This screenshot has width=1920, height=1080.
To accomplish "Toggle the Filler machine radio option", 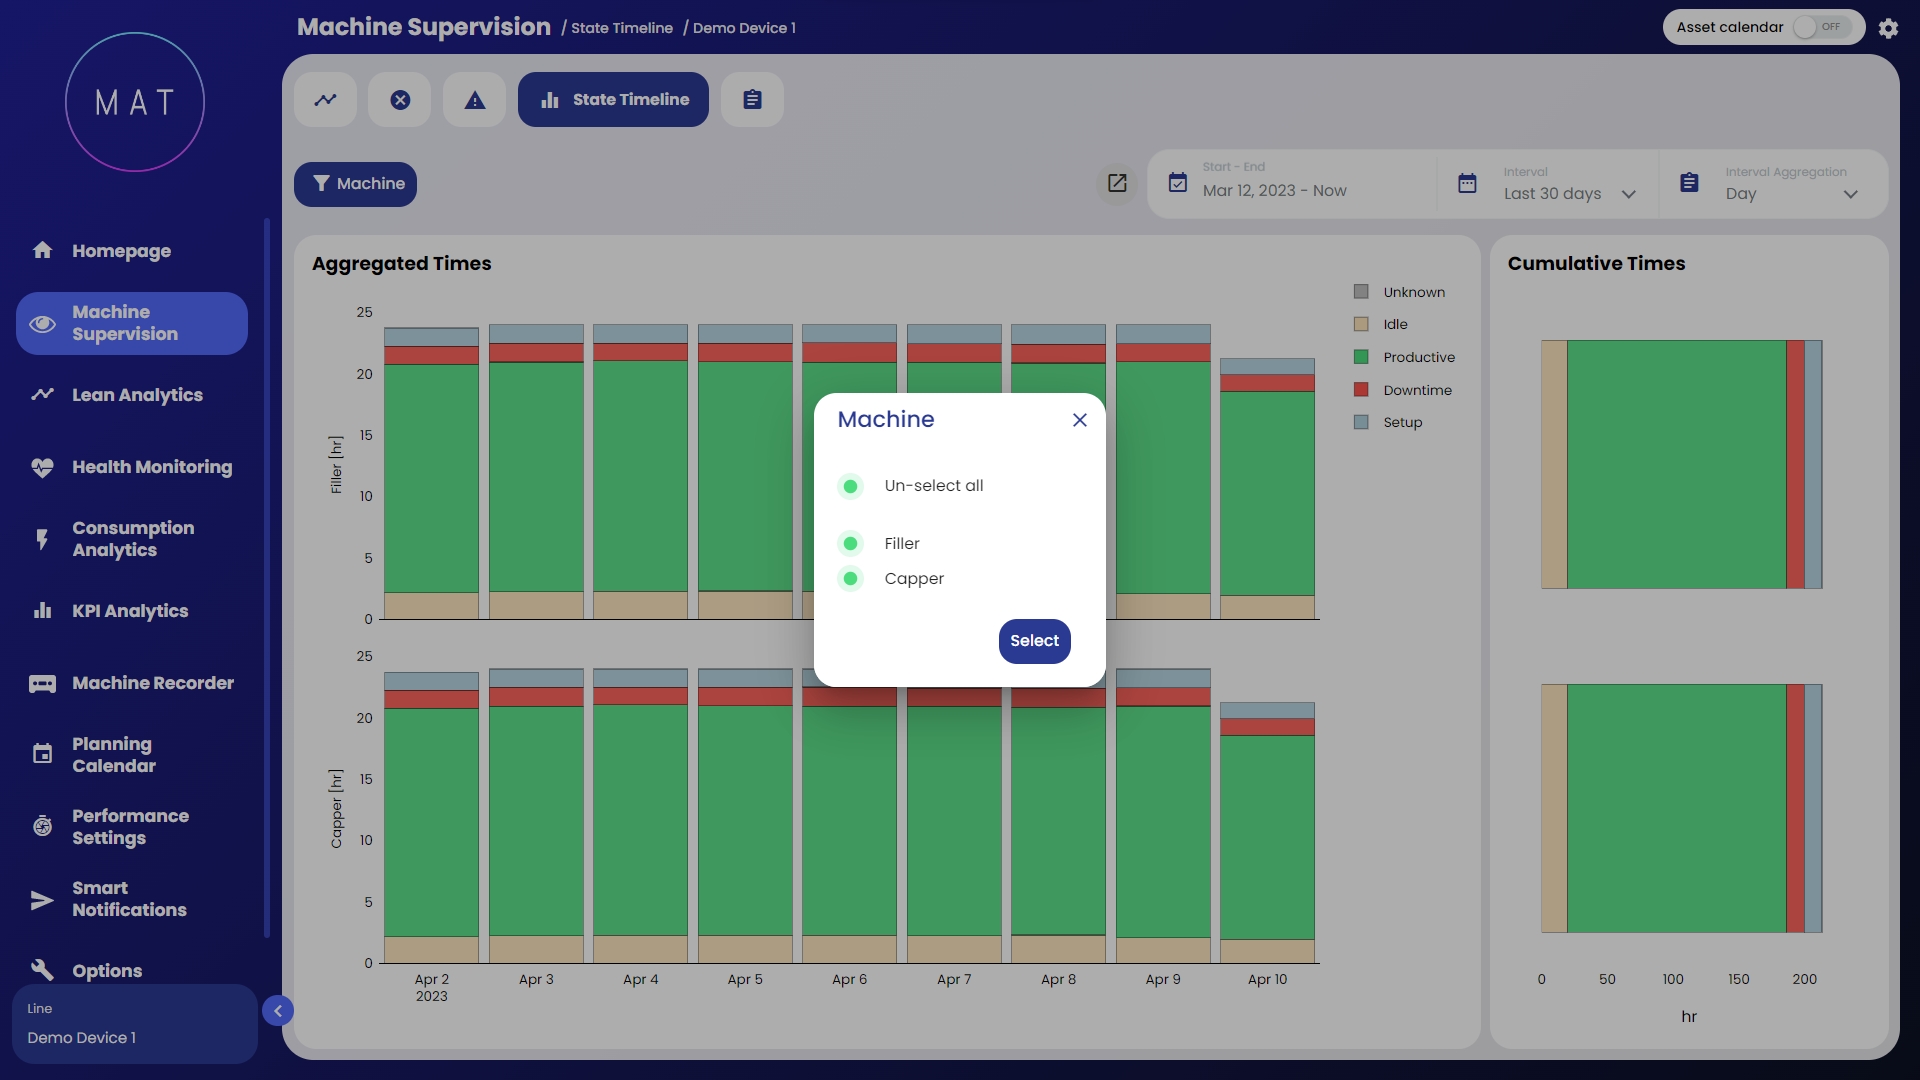I will [x=850, y=544].
